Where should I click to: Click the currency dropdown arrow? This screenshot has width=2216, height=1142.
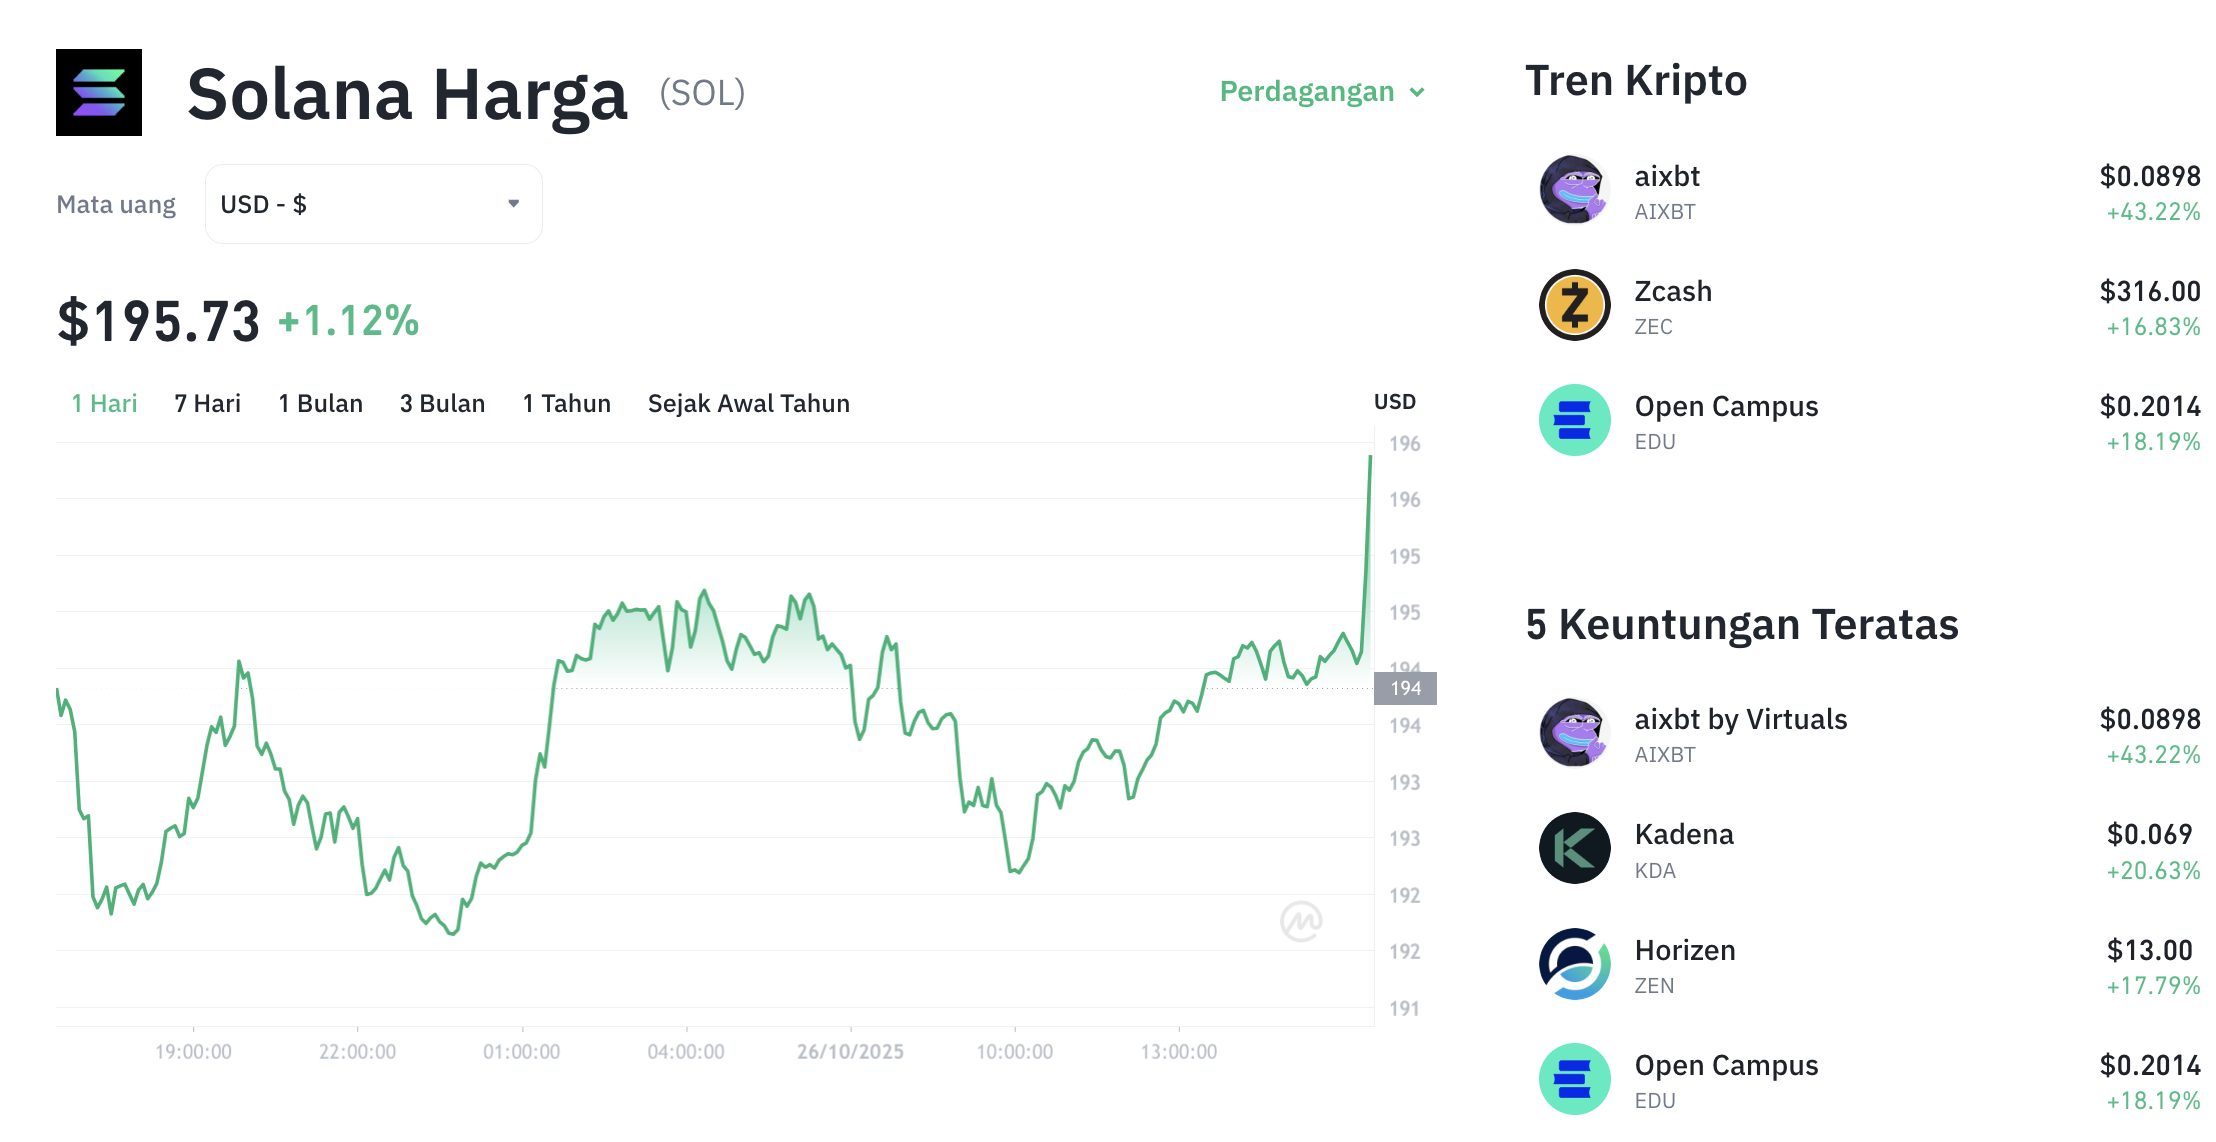(x=513, y=204)
